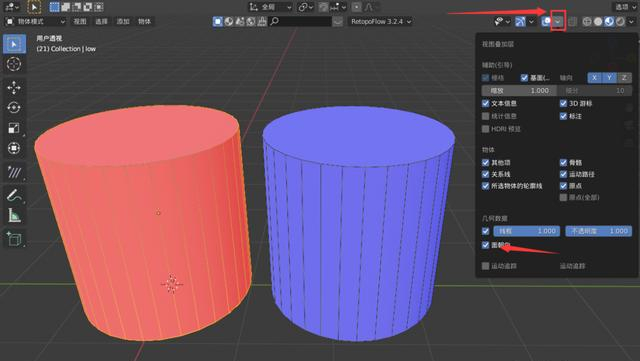Click the magnifier search field in header
The height and width of the screenshot is (361, 640).
(300, 21)
